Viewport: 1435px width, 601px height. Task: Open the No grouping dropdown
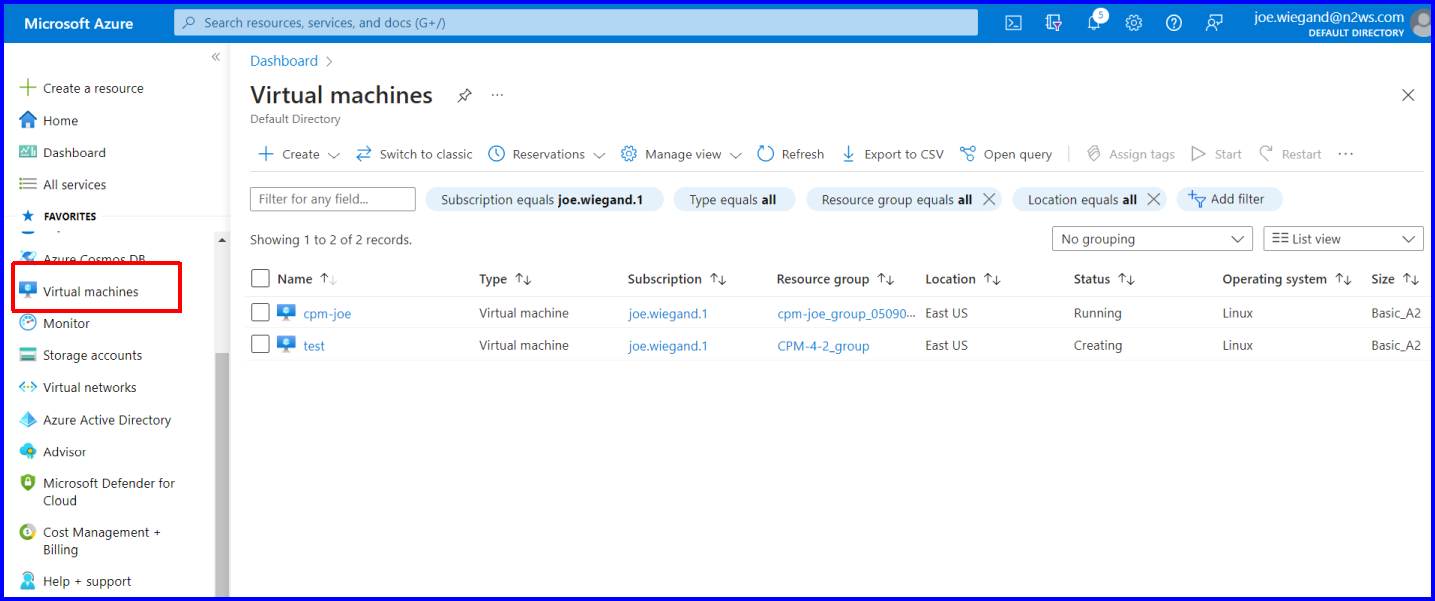coord(1152,239)
